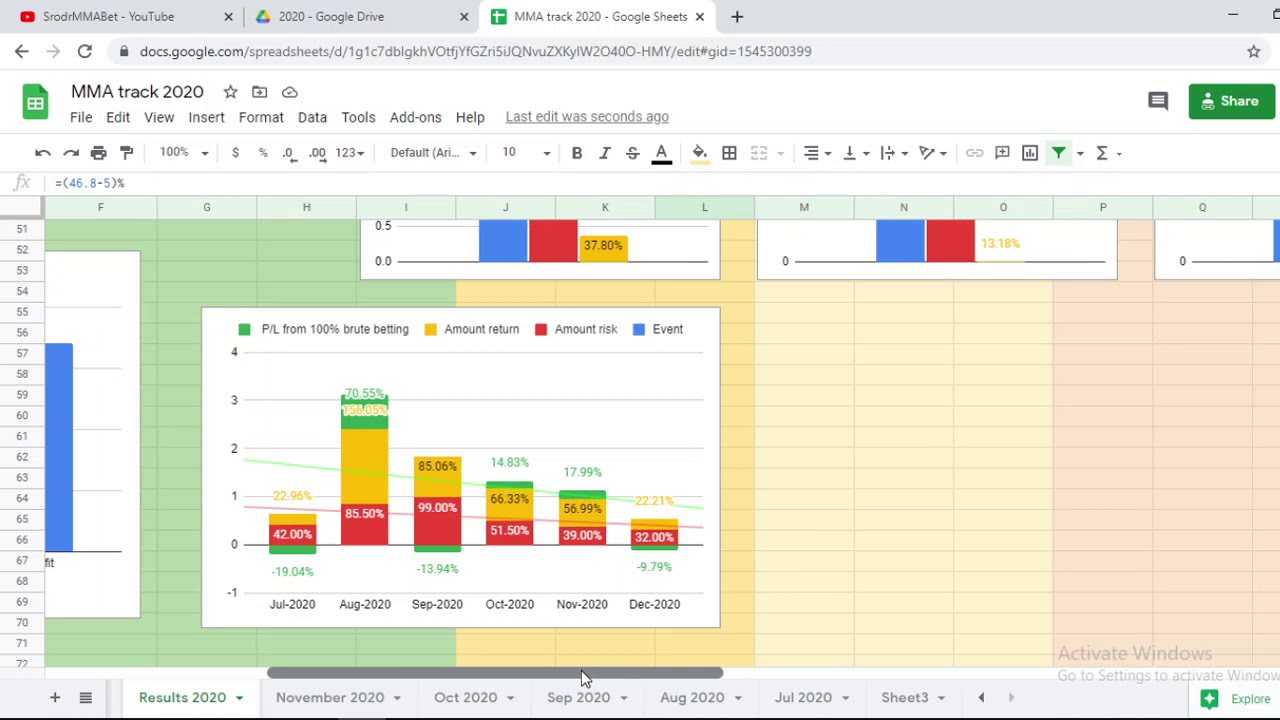Viewport: 1280px width, 720px height.
Task: Click the Merge cells icon
Action: (759, 153)
